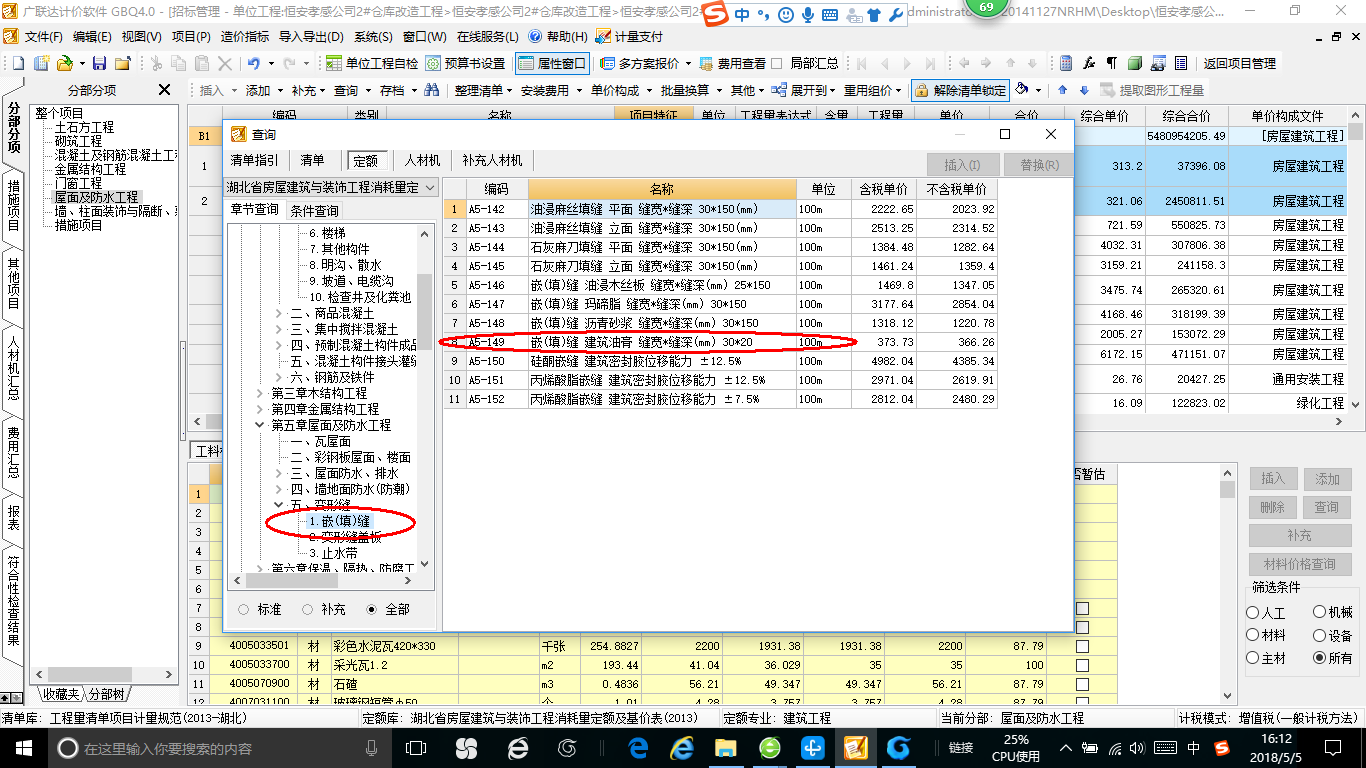
Task: Click the 费用查看 toolbar item
Action: click(x=733, y=63)
